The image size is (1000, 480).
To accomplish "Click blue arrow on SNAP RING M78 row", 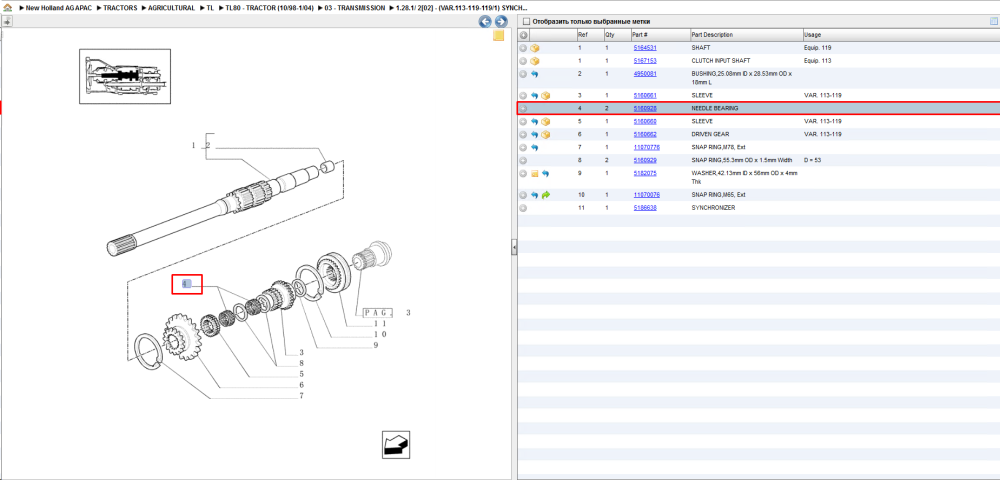I will click(x=534, y=147).
